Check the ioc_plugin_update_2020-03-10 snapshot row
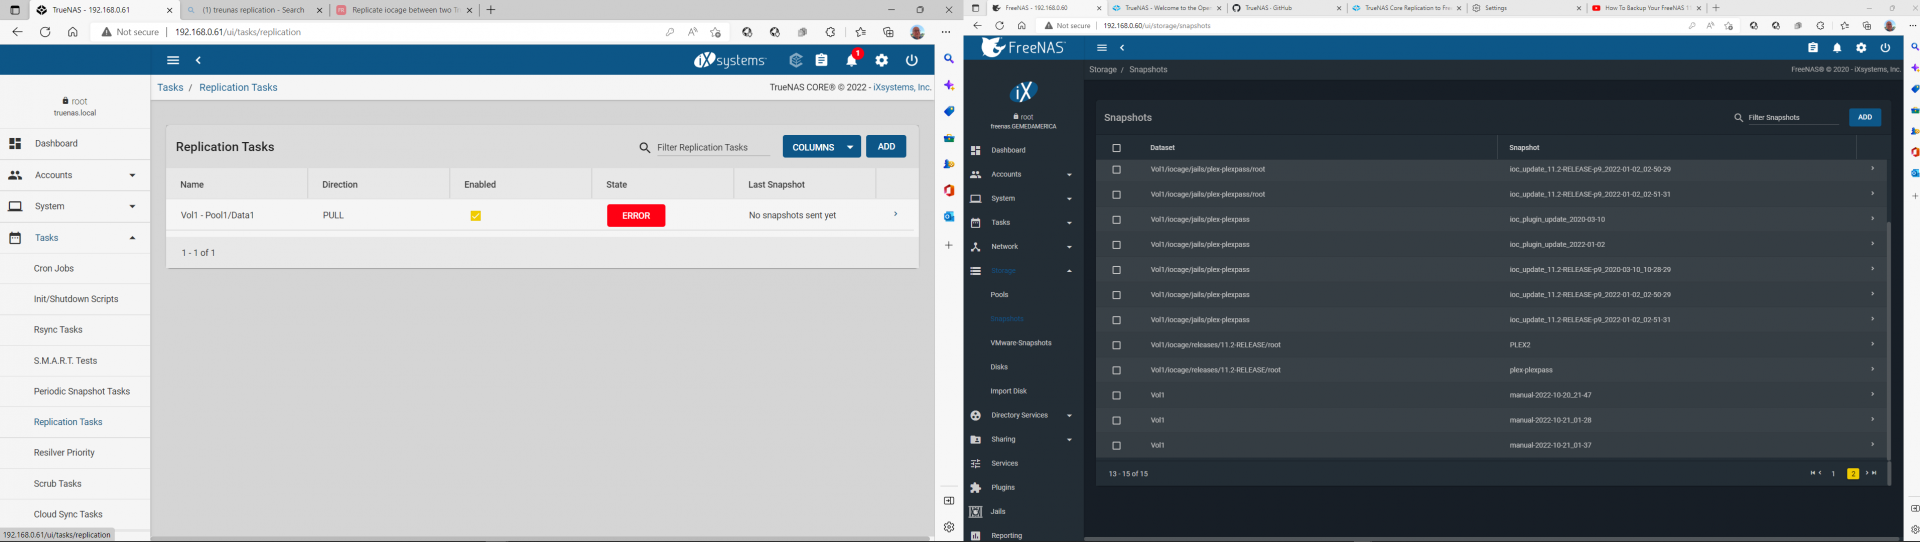Screen dimensions: 1920x542 point(1117,220)
